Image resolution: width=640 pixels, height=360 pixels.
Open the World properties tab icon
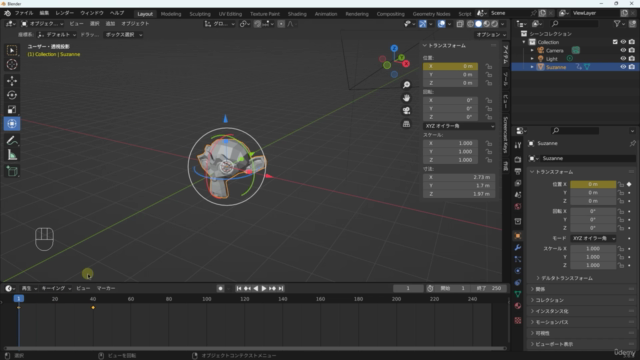point(518,206)
